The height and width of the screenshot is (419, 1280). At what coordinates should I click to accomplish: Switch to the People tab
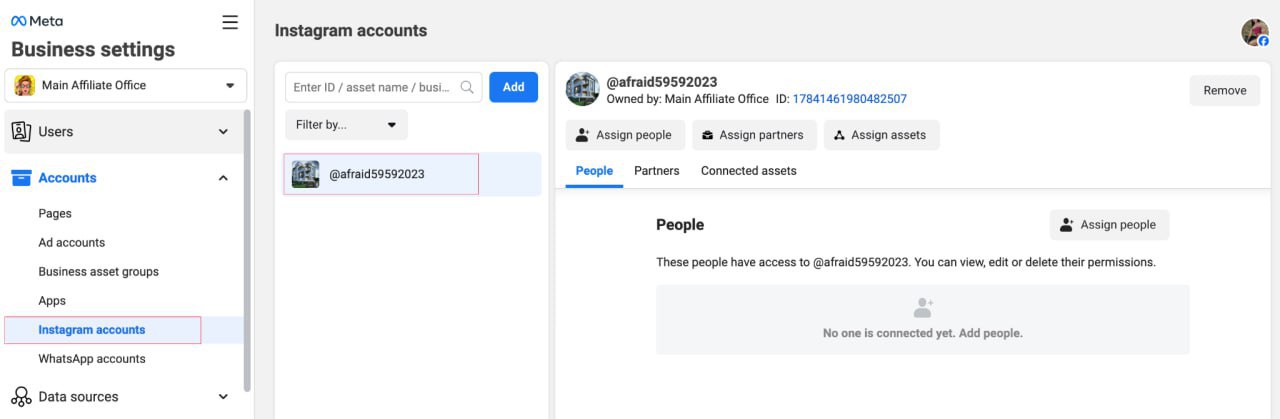pos(594,171)
